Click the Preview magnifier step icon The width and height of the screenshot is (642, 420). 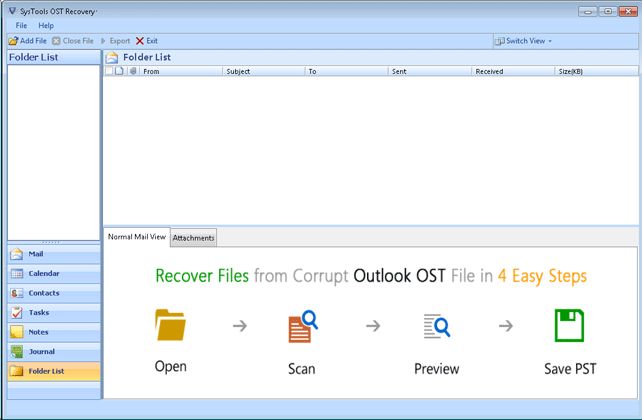[x=436, y=326]
